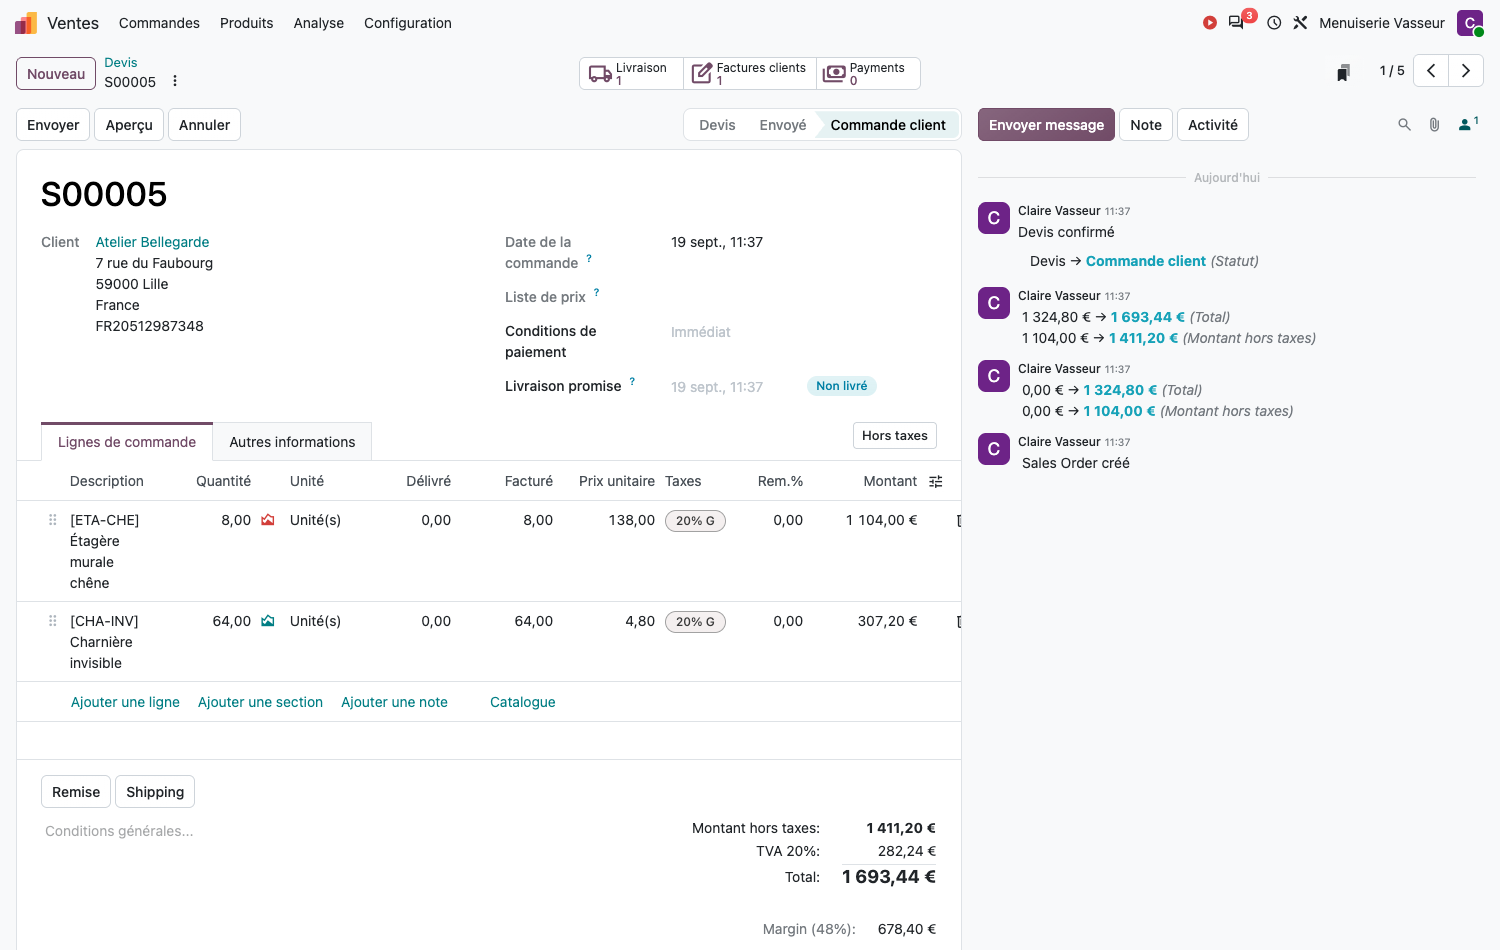Screen dimensions: 1500x950
Task: Open the Livraison smart button
Action: [632, 74]
